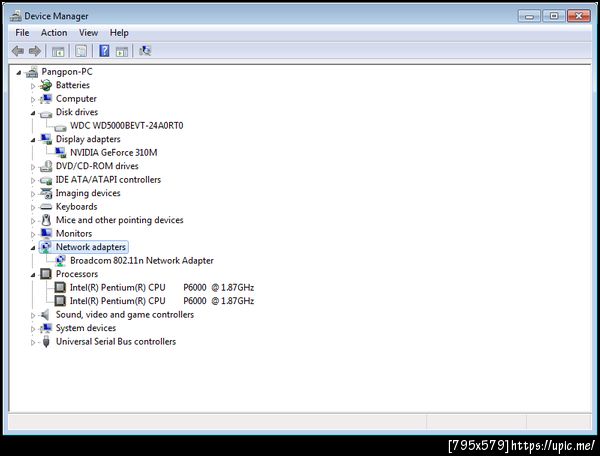Click the Show/Hide Console Tree toolbar icon

coord(58,51)
